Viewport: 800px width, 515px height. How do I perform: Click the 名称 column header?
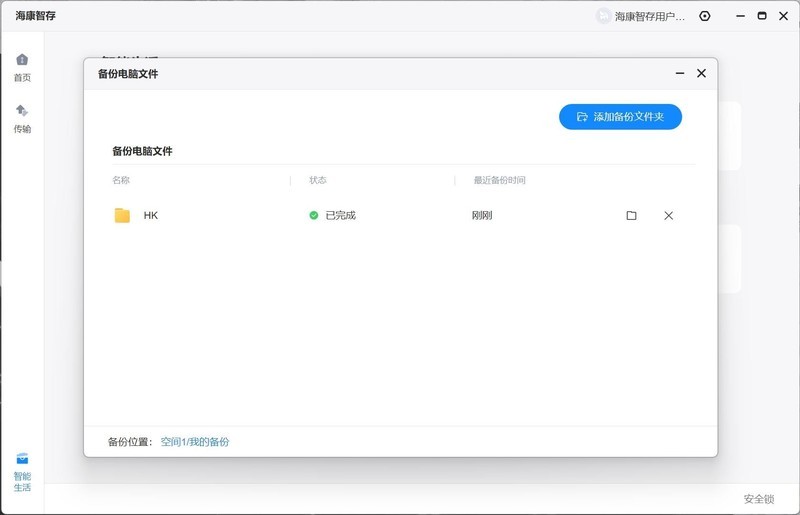click(x=121, y=180)
